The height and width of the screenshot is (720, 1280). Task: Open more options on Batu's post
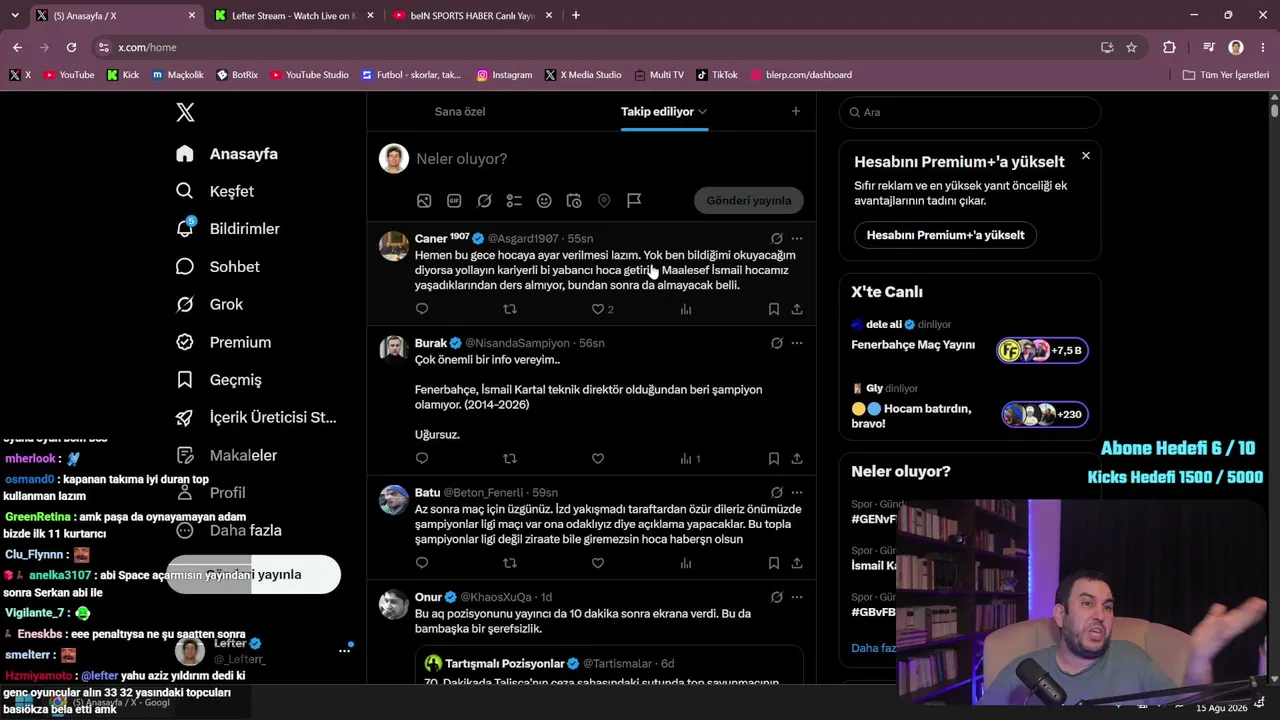797,492
